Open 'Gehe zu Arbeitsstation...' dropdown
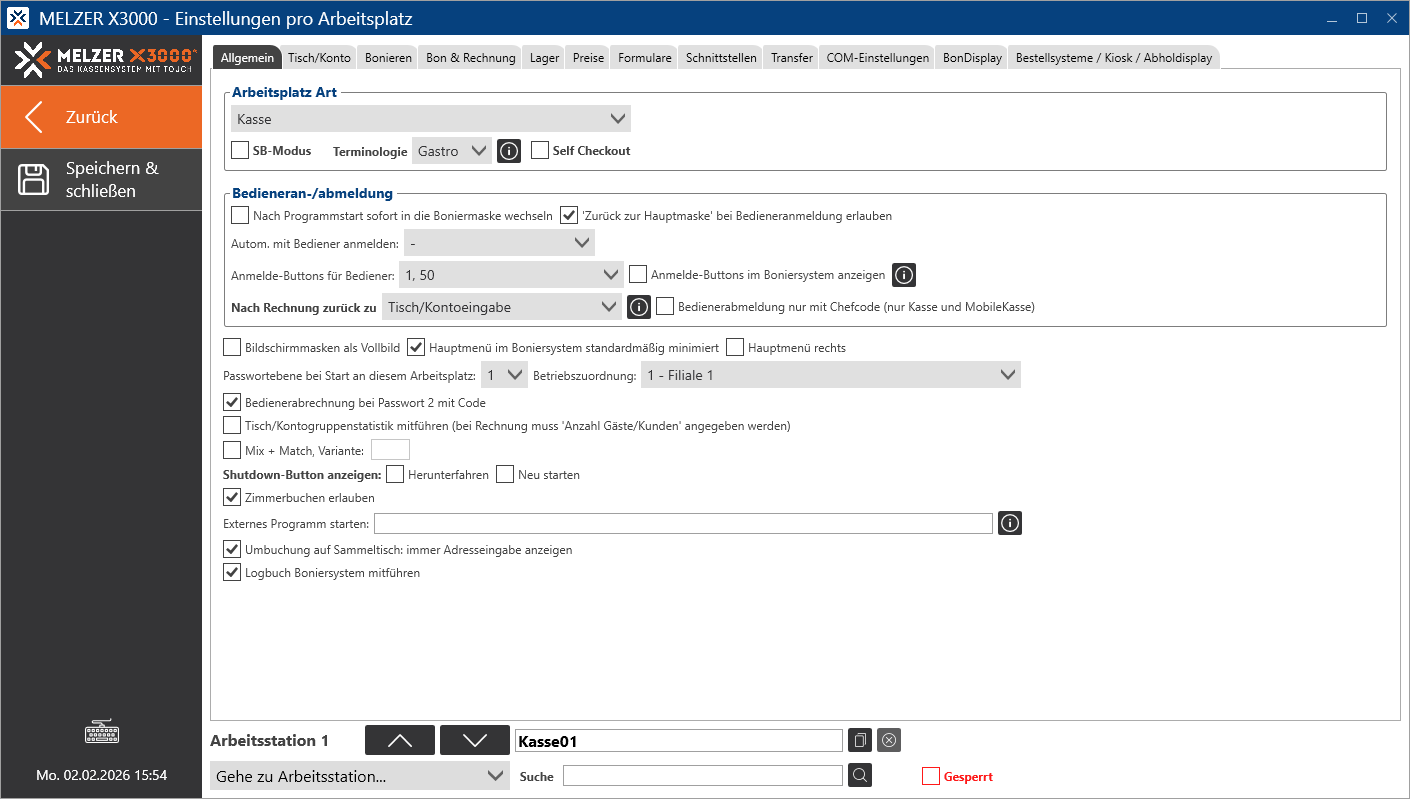Image resolution: width=1410 pixels, height=799 pixels. click(359, 776)
